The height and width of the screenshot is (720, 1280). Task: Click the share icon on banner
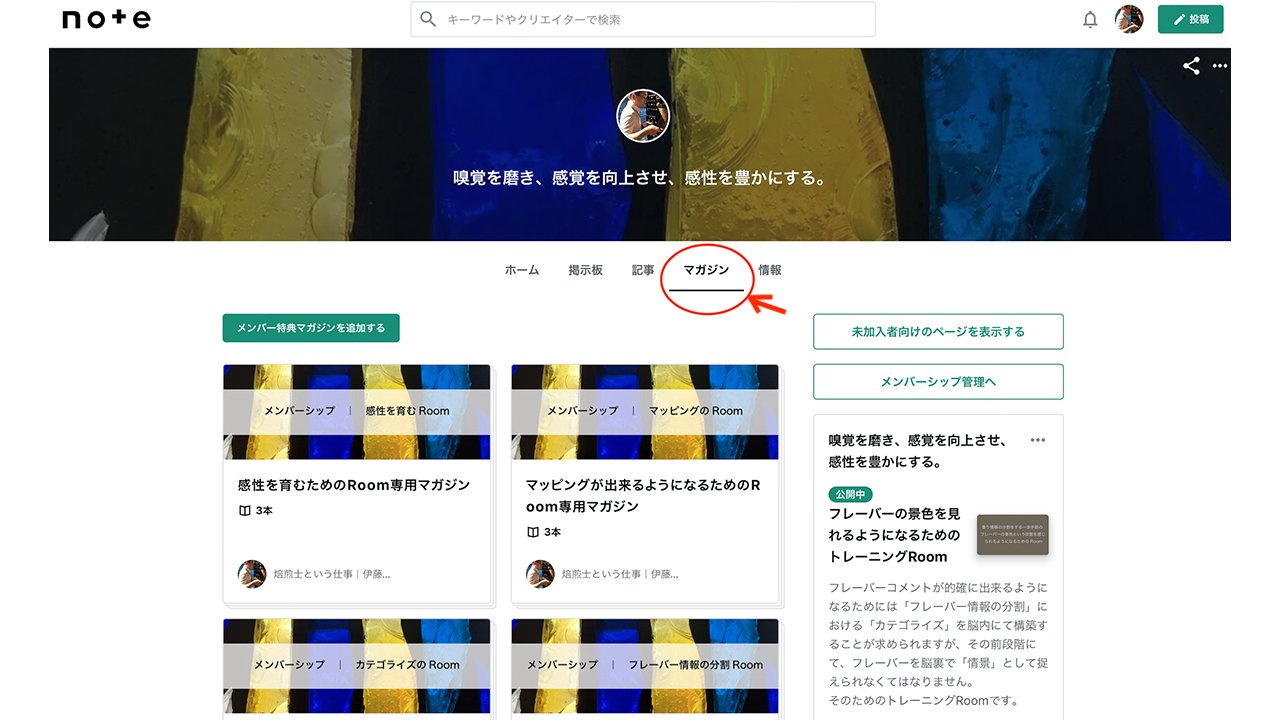1191,66
